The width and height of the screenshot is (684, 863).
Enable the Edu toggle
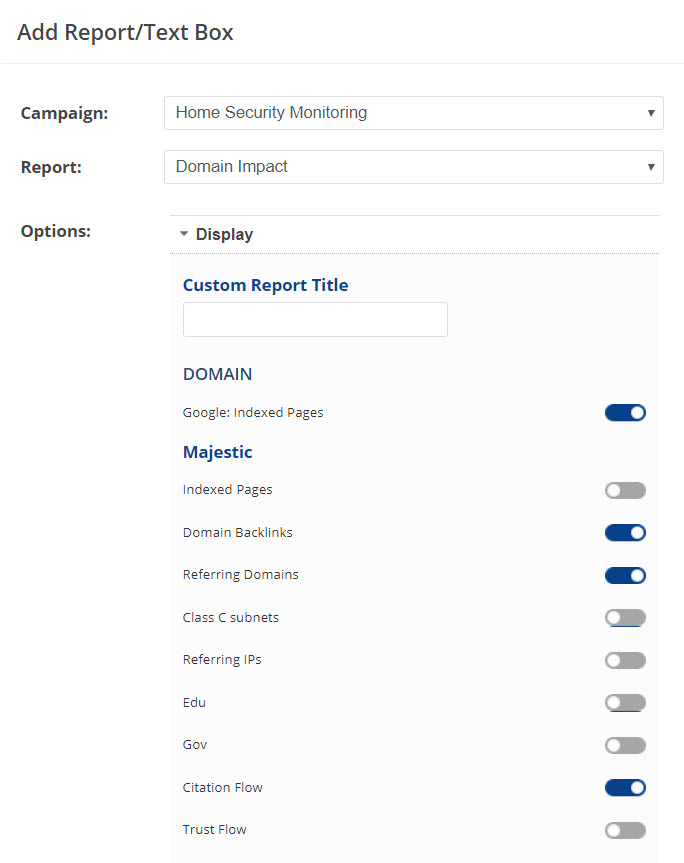click(x=625, y=702)
